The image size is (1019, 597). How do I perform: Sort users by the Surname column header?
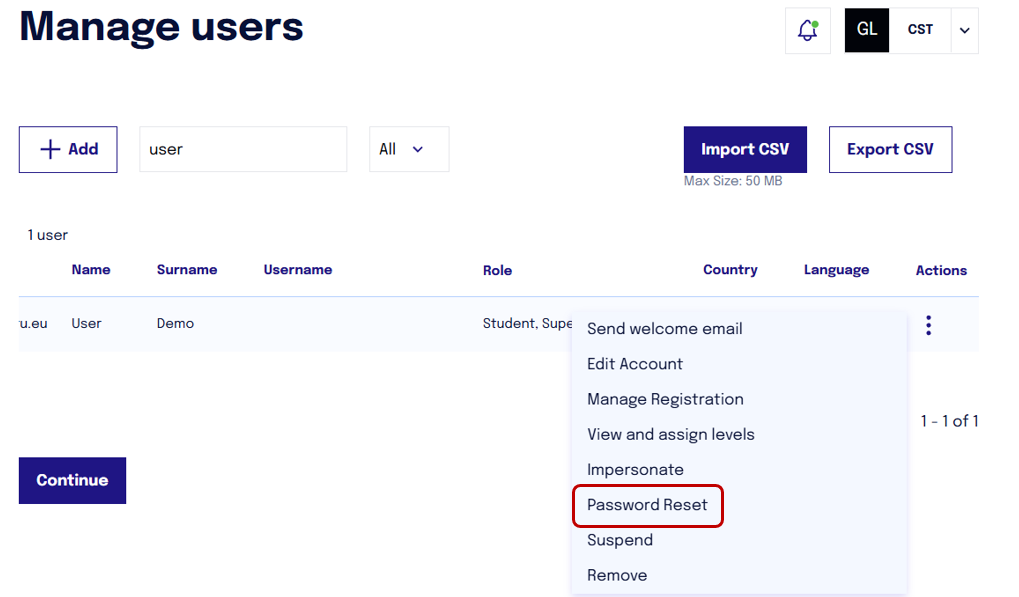pos(187,269)
